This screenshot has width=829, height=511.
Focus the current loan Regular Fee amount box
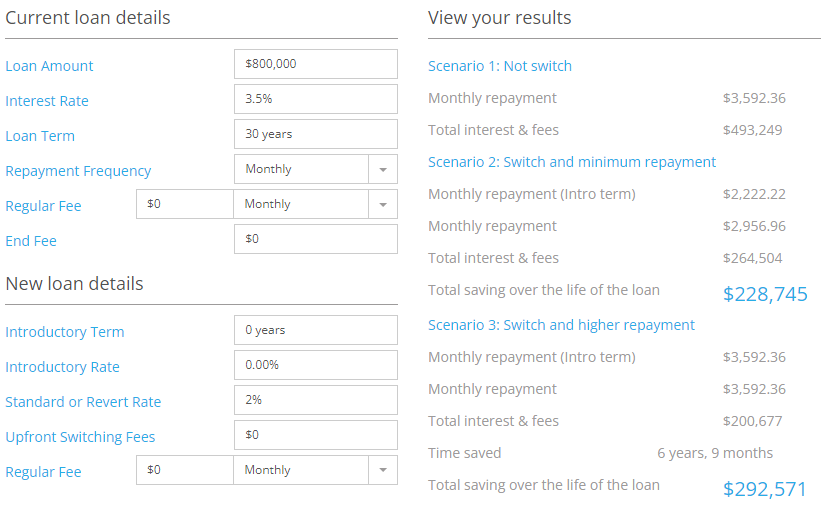tap(185, 204)
